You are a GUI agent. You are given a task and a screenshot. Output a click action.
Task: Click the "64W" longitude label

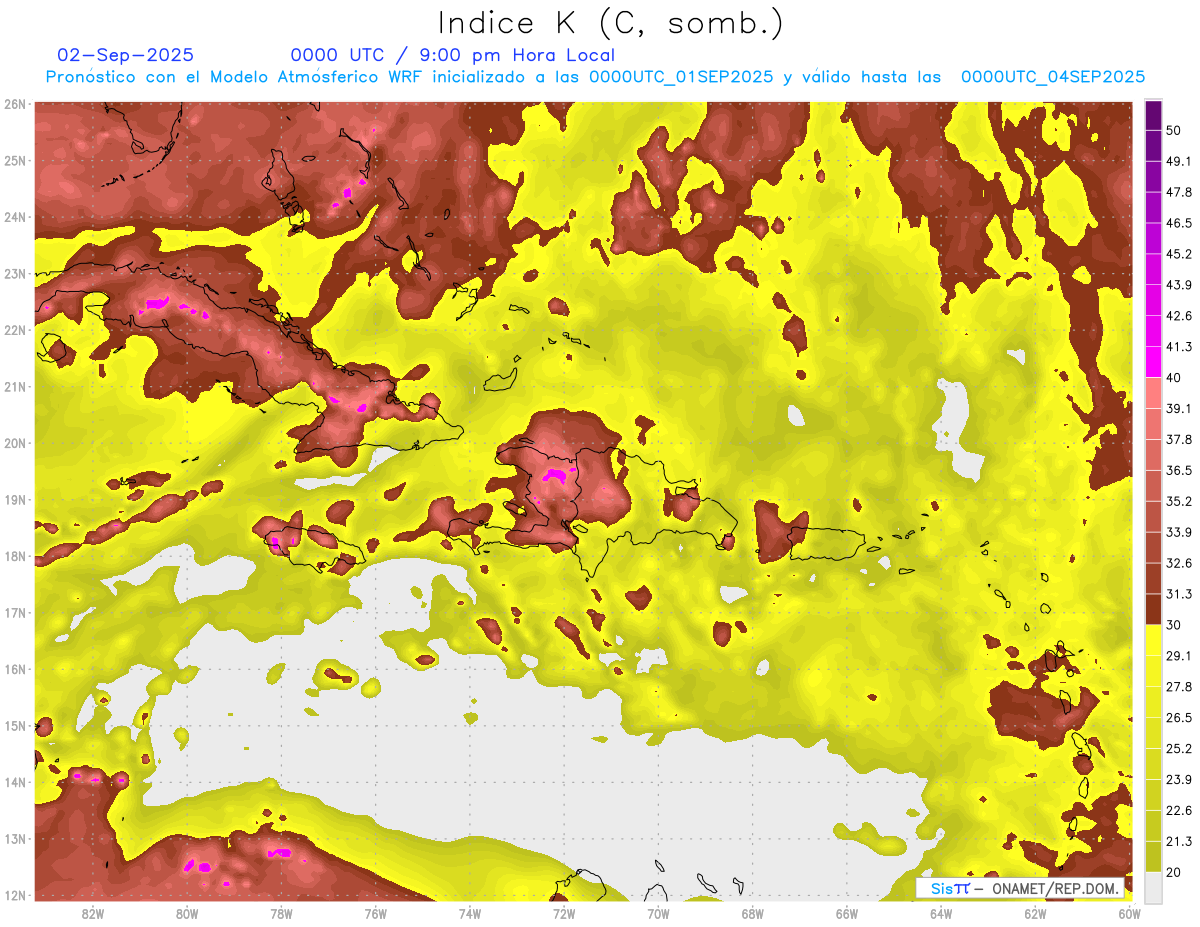[940, 914]
